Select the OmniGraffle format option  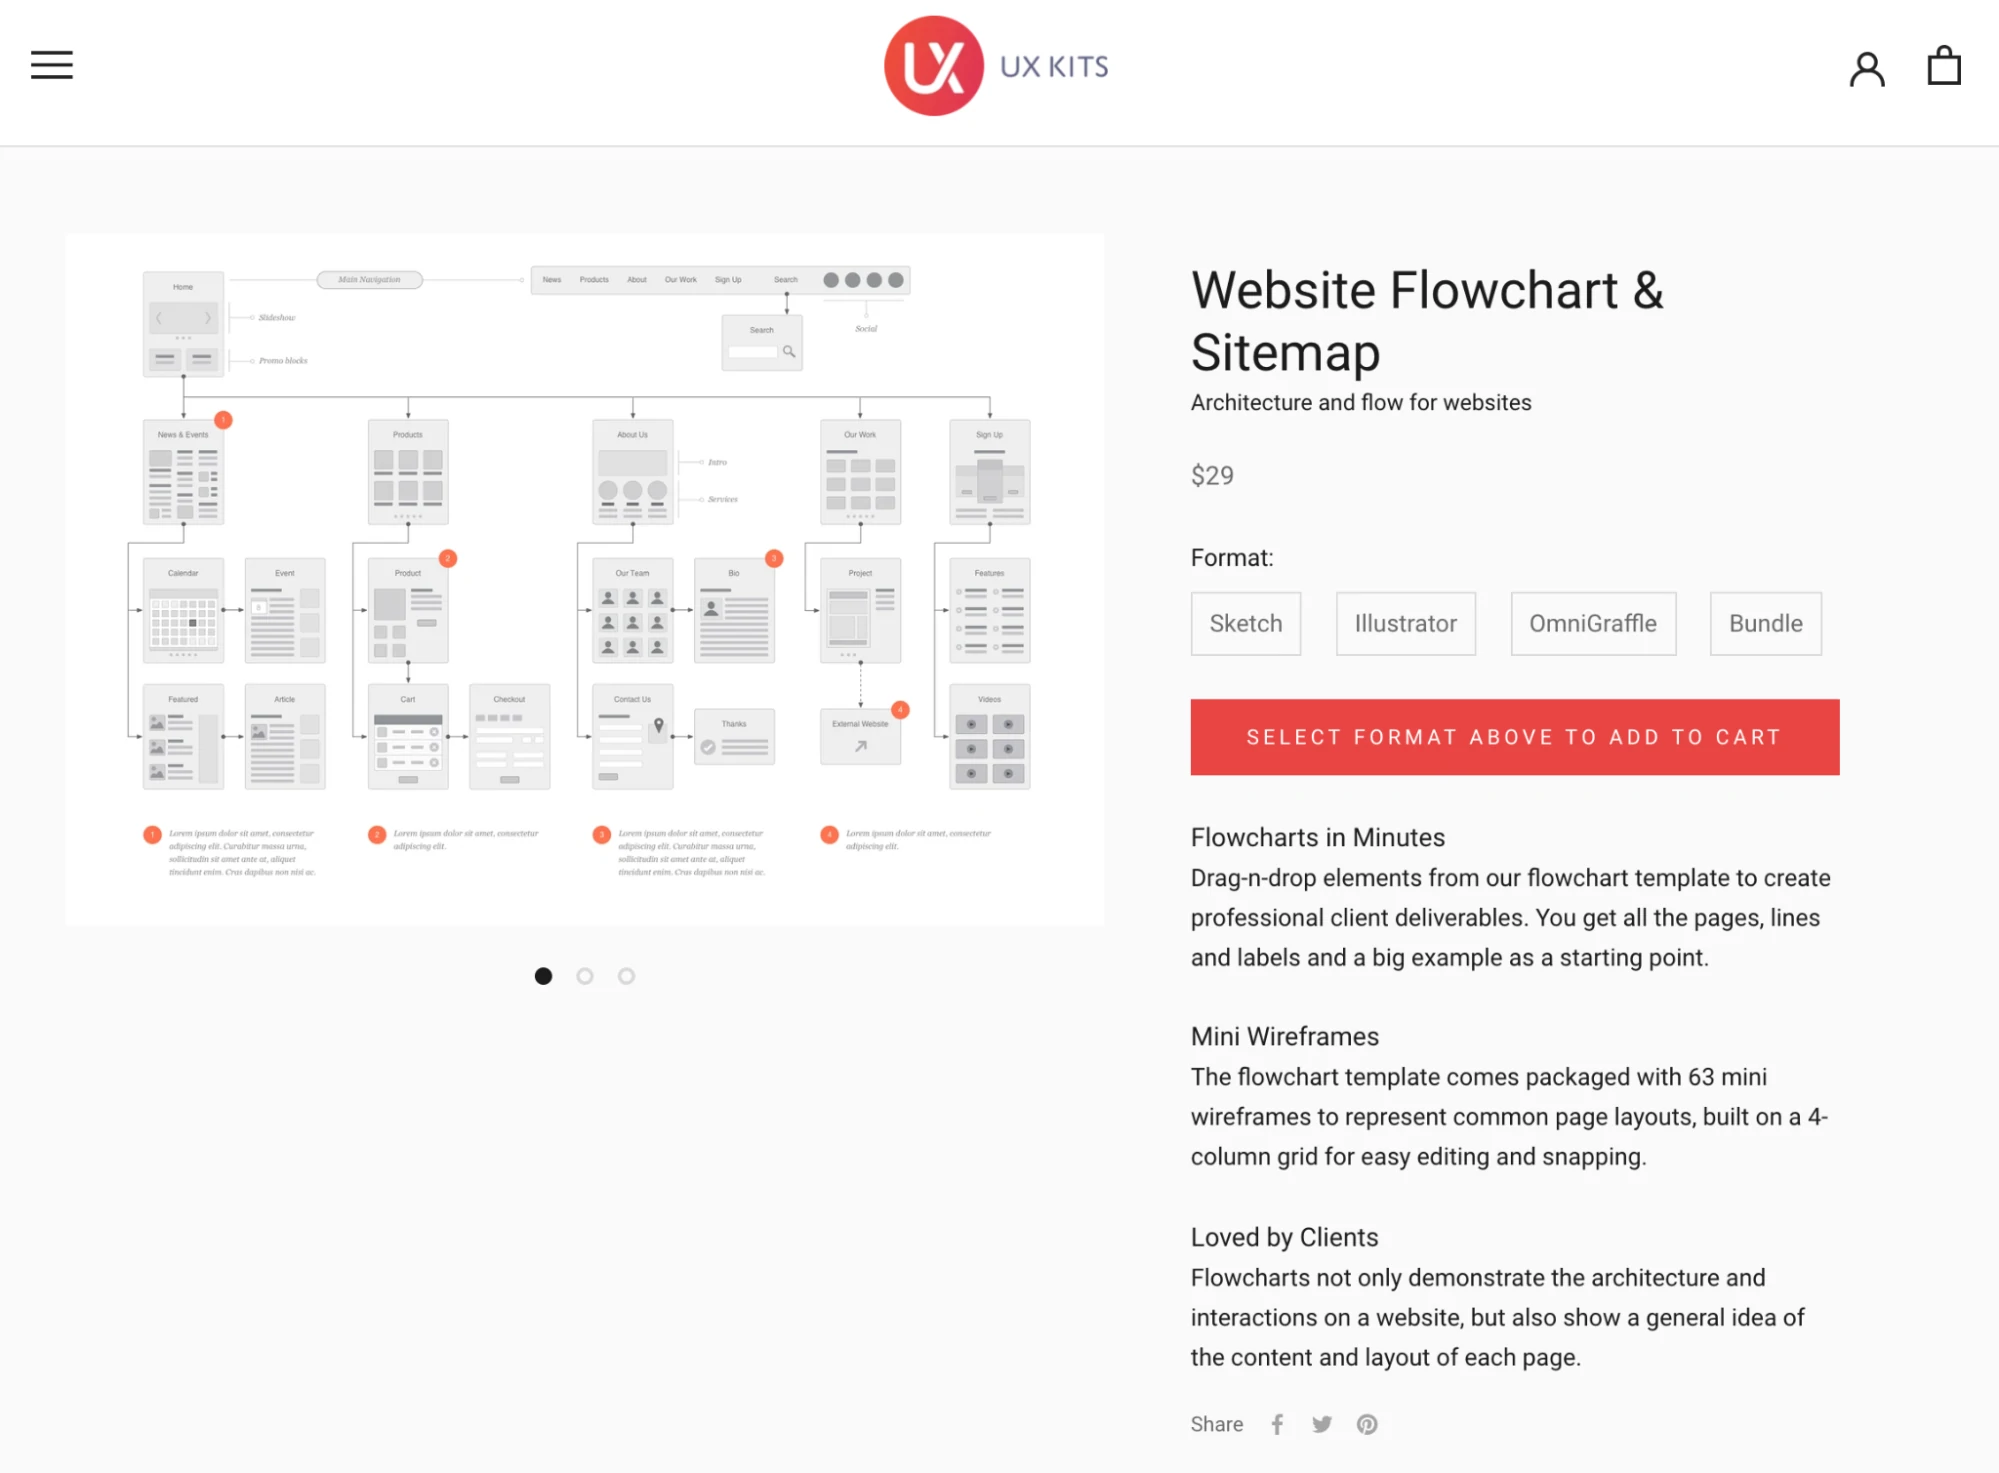click(1592, 621)
